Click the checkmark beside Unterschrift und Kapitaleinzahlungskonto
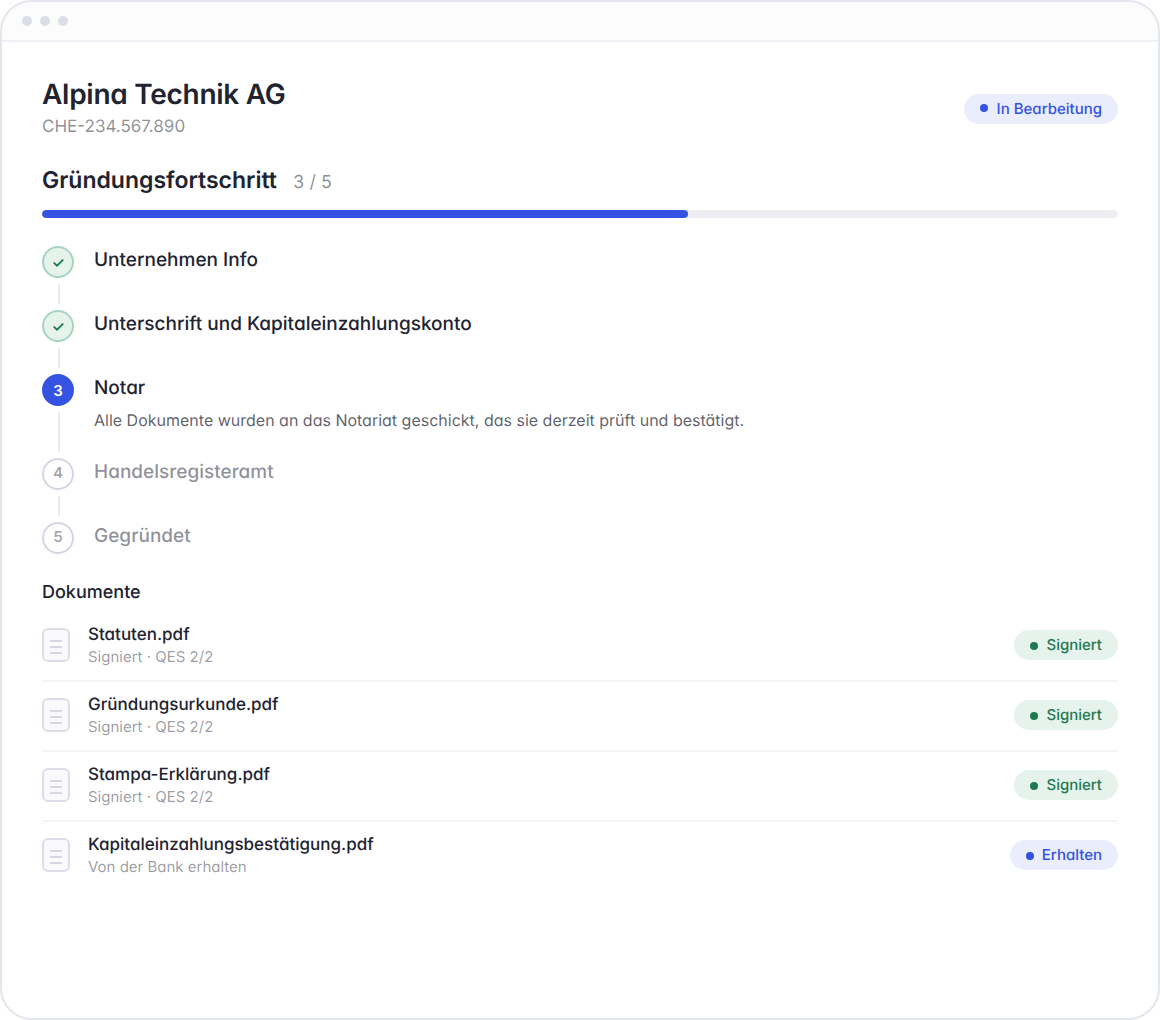 [58, 326]
